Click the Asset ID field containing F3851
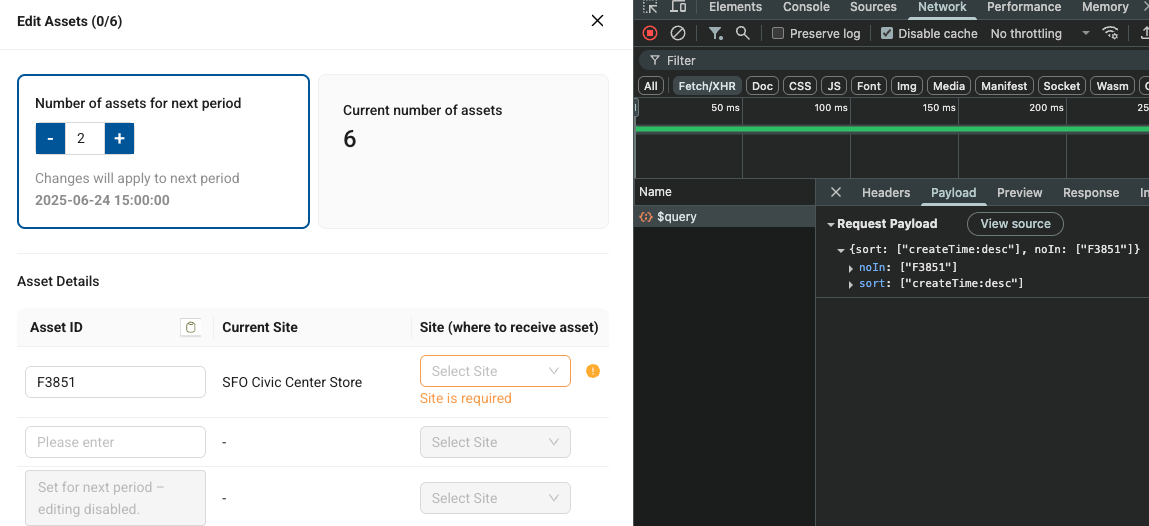The height and width of the screenshot is (526, 1149). tap(116, 382)
